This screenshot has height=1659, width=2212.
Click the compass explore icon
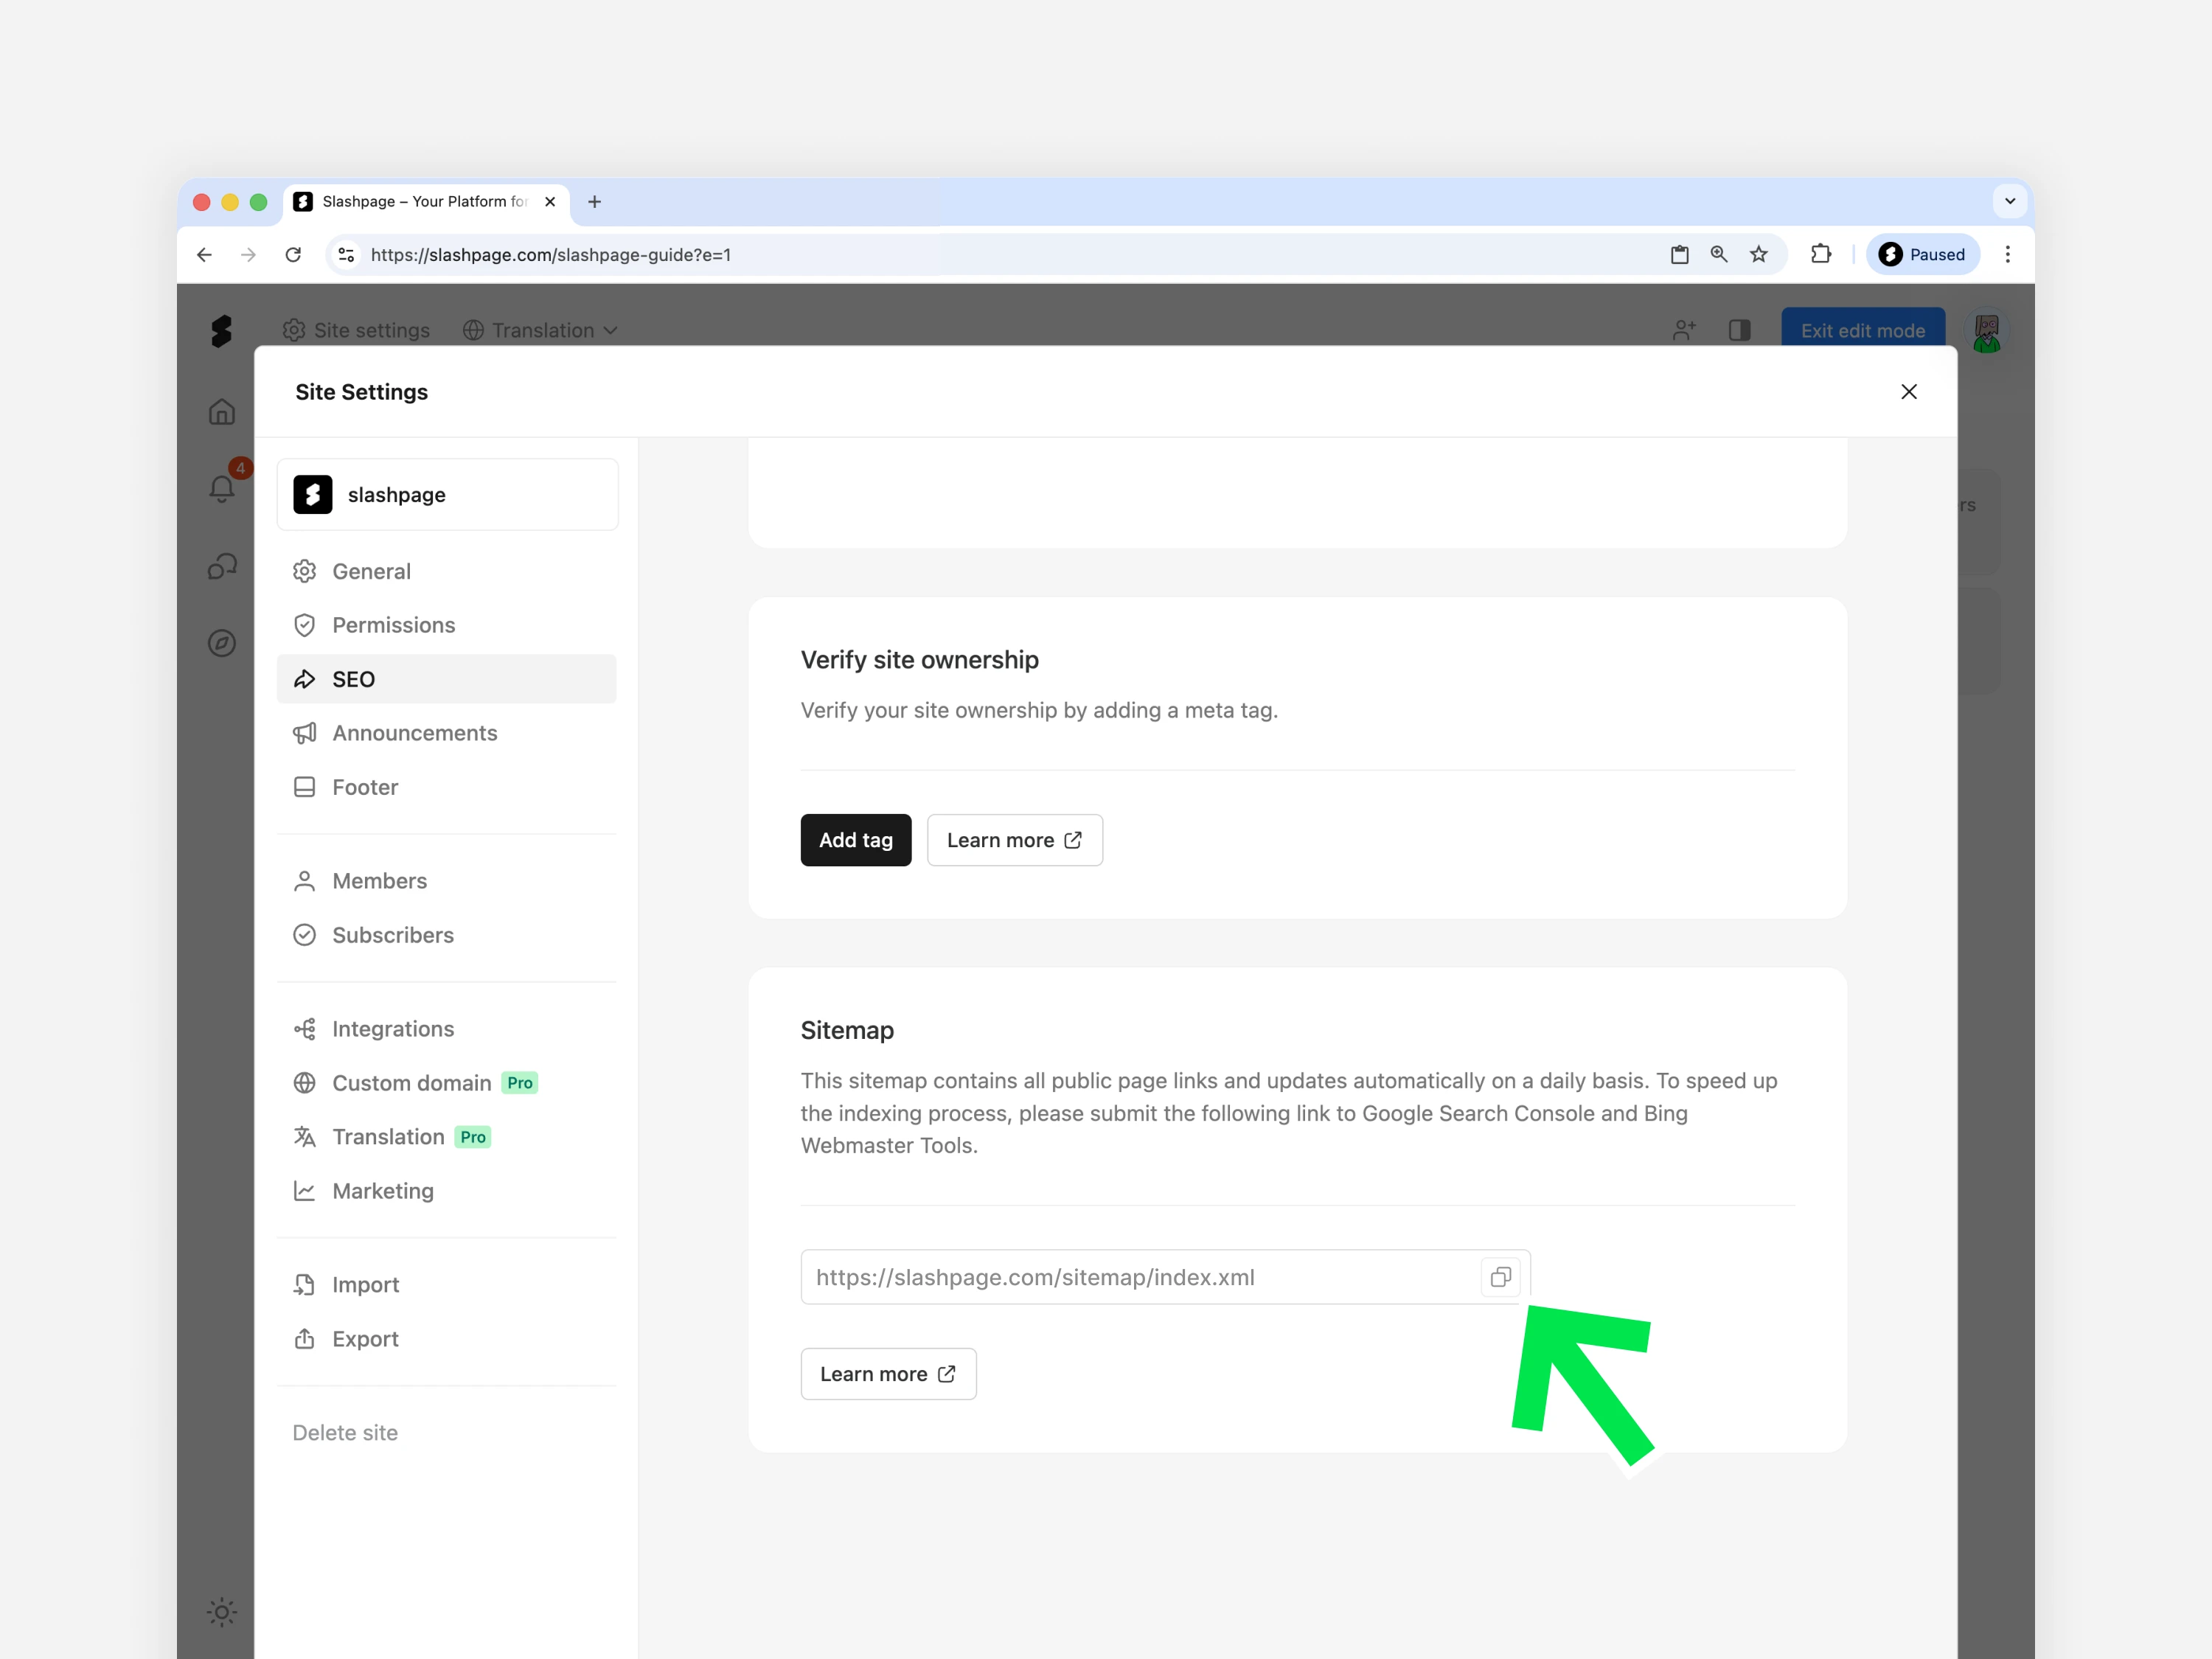[x=222, y=643]
